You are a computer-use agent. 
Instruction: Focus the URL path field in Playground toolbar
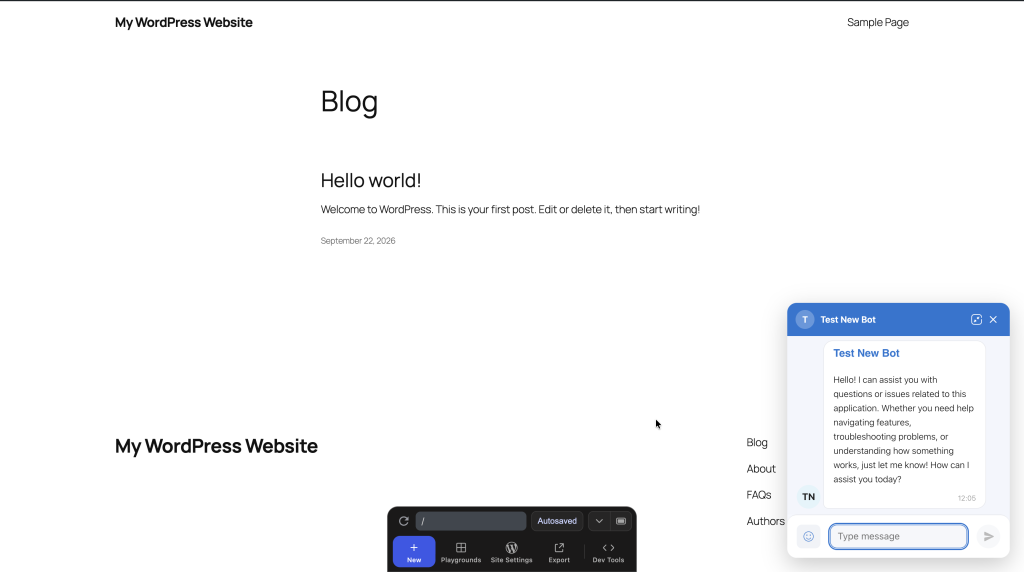click(471, 521)
